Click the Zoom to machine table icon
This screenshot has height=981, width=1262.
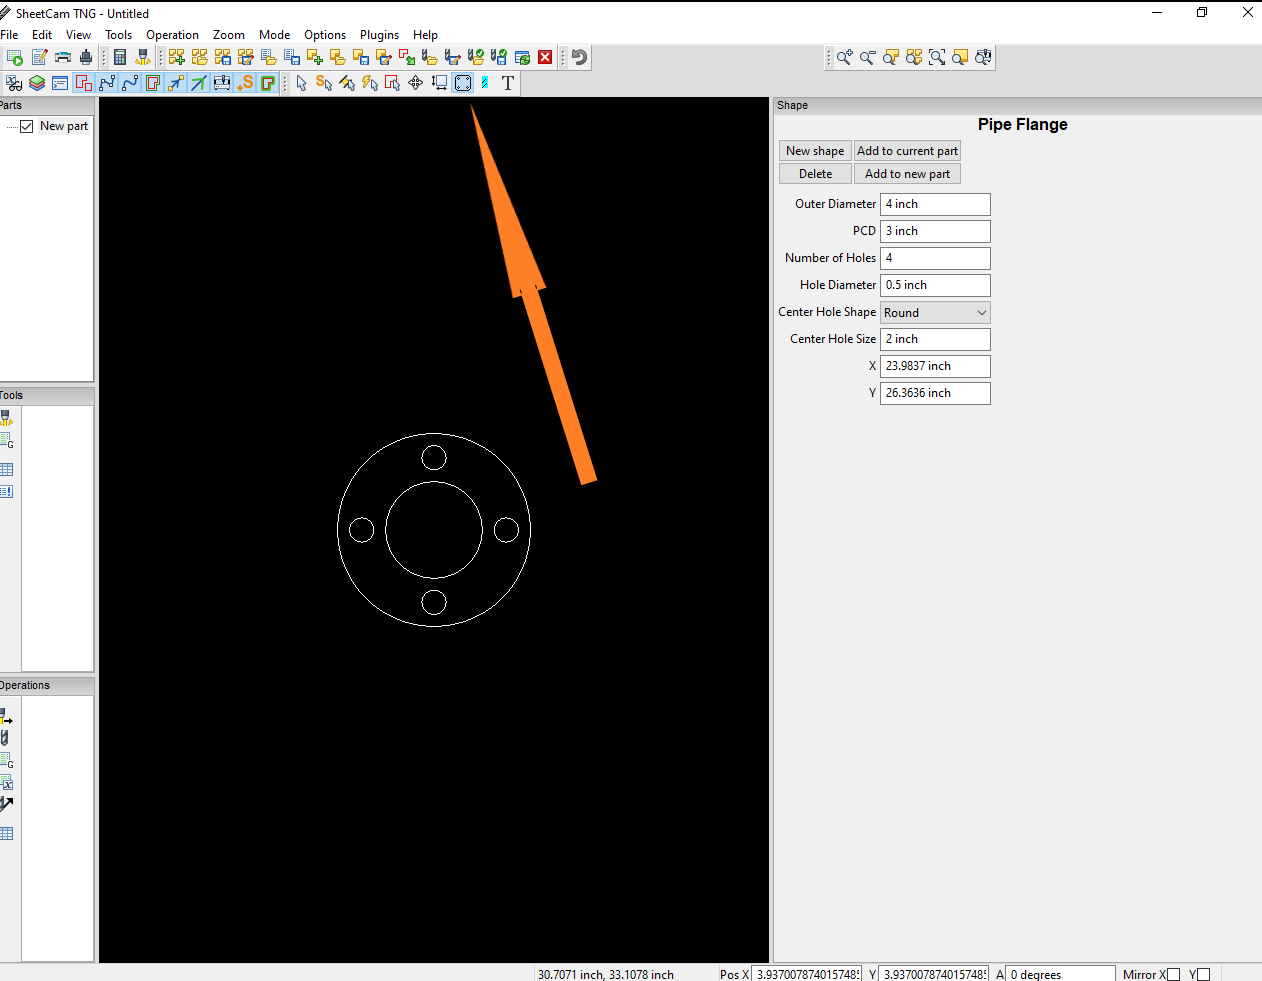(x=983, y=58)
